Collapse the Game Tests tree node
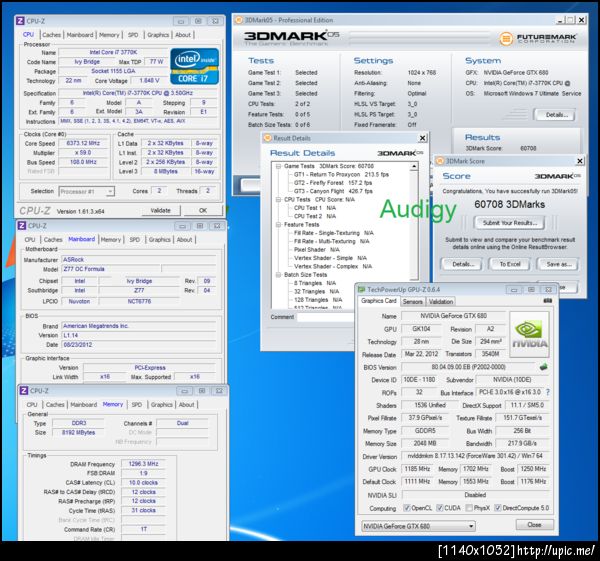 [x=278, y=166]
